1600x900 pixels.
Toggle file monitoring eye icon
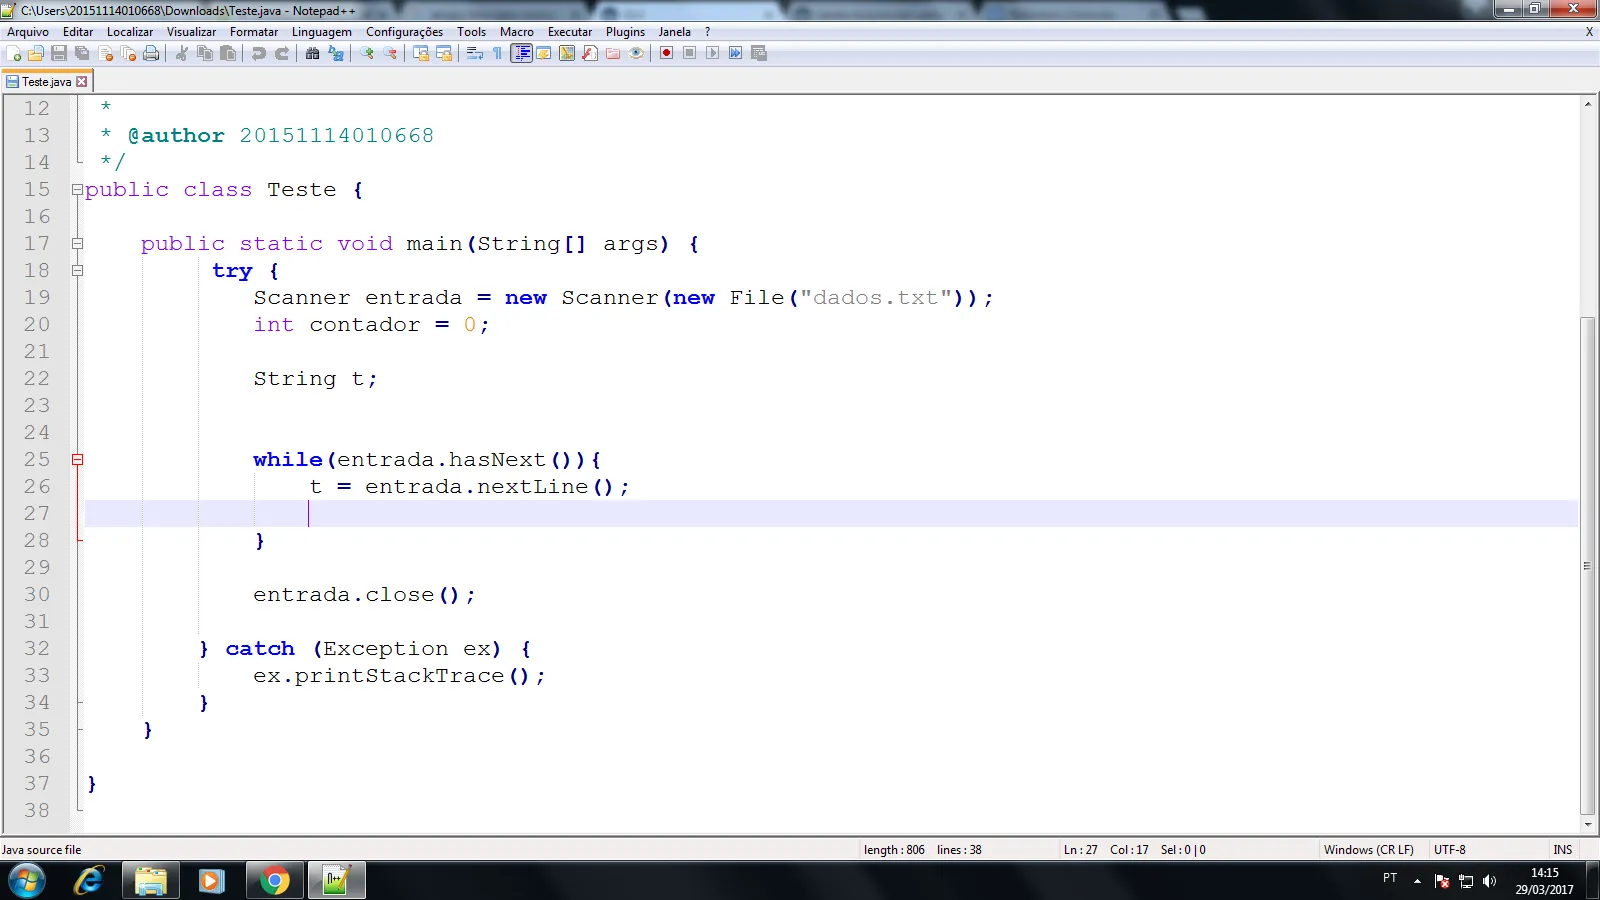coord(636,53)
